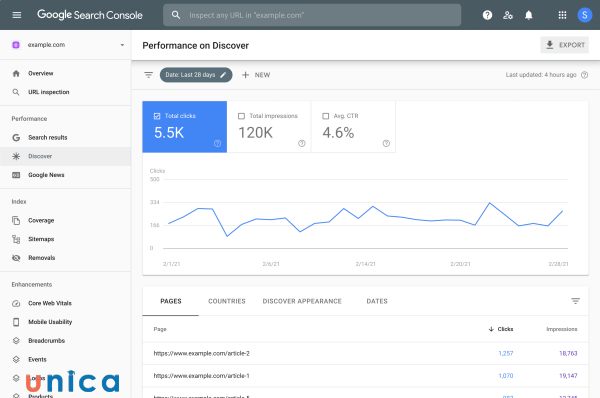
Task: Check the Avg. CTR checkbox
Action: point(326,116)
